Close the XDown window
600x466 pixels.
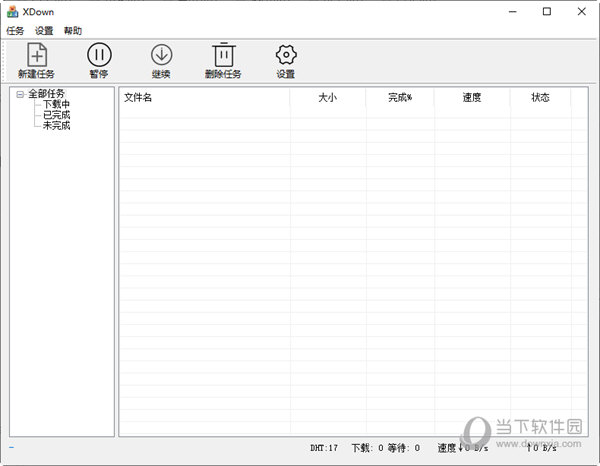click(x=582, y=12)
